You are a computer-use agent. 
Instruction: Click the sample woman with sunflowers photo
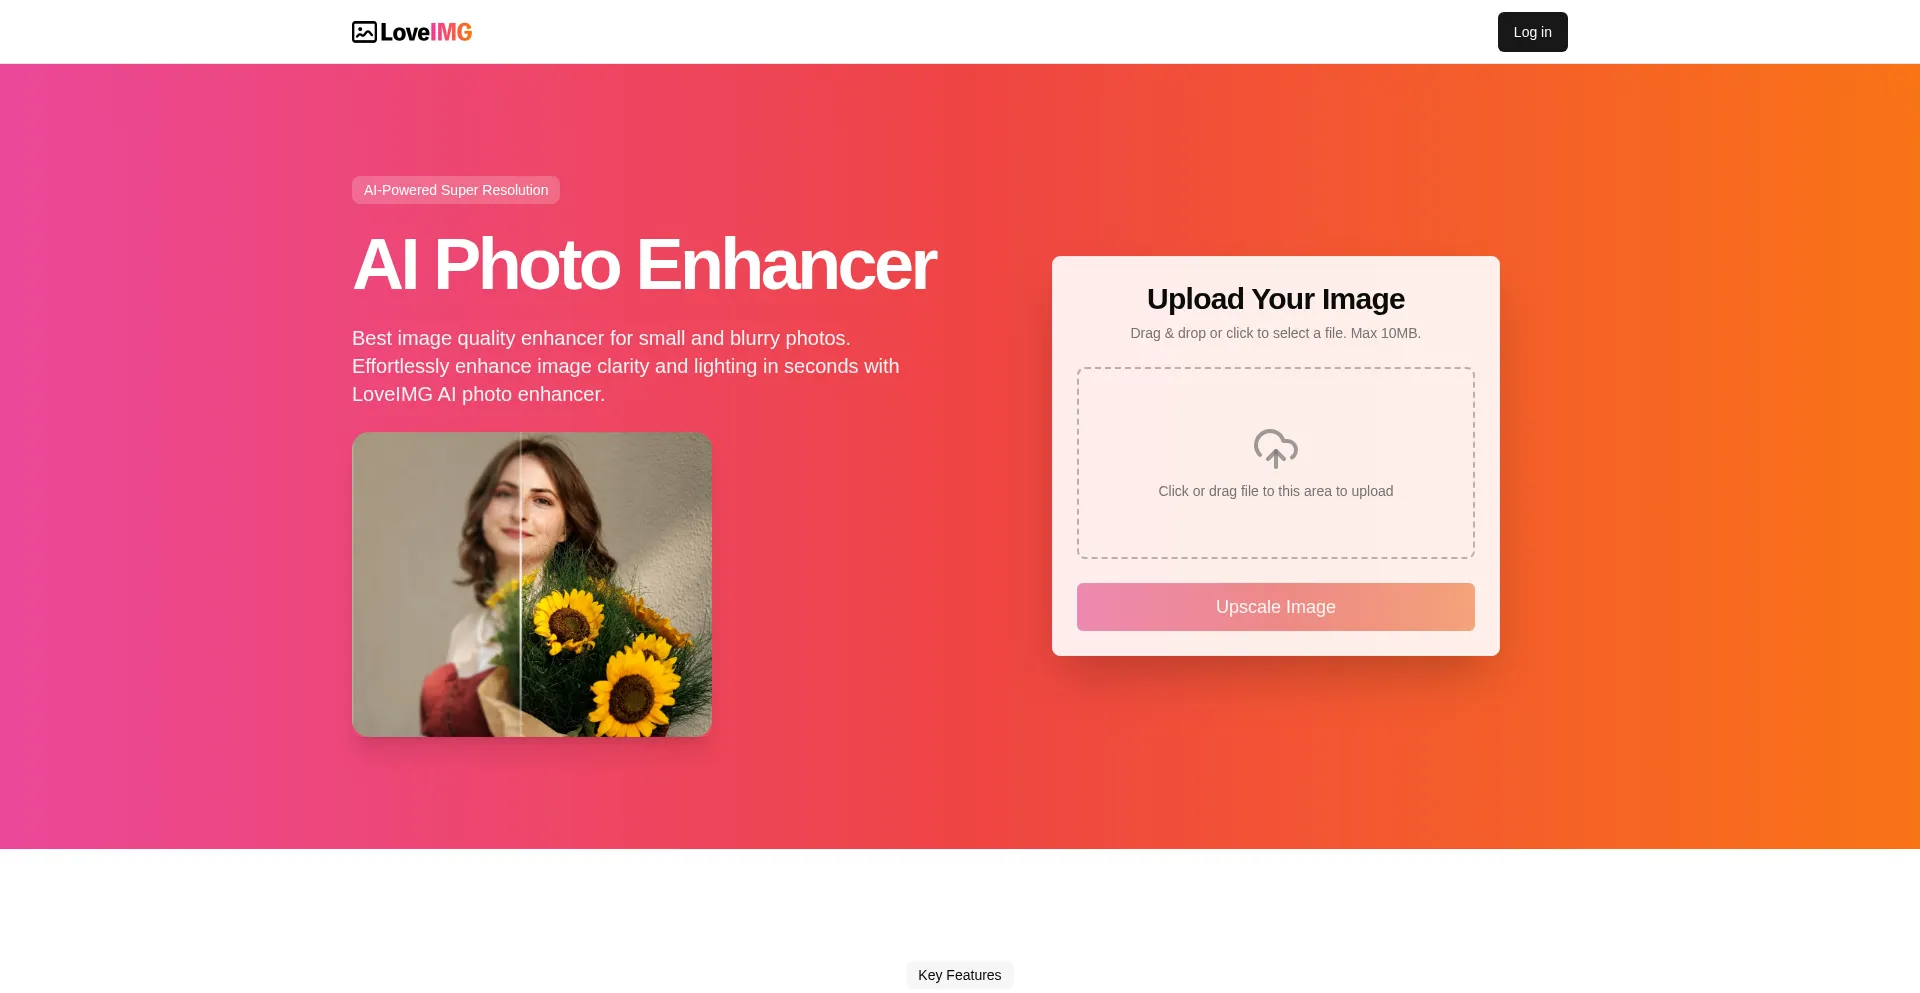[x=532, y=585]
